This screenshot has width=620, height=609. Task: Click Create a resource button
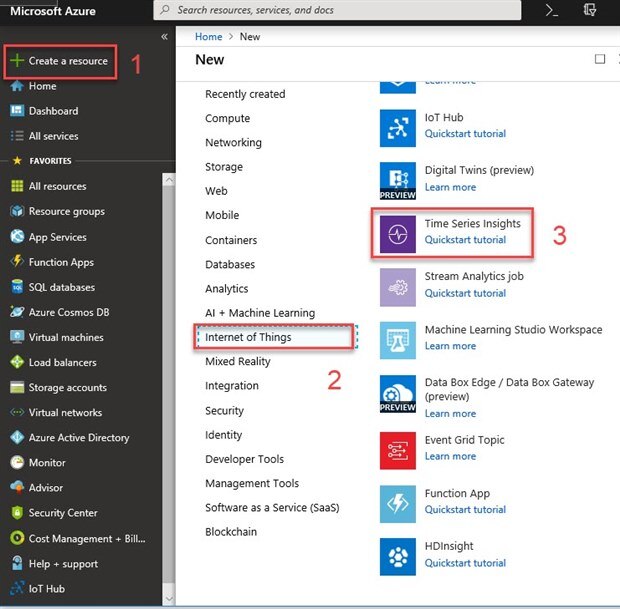pos(59,61)
